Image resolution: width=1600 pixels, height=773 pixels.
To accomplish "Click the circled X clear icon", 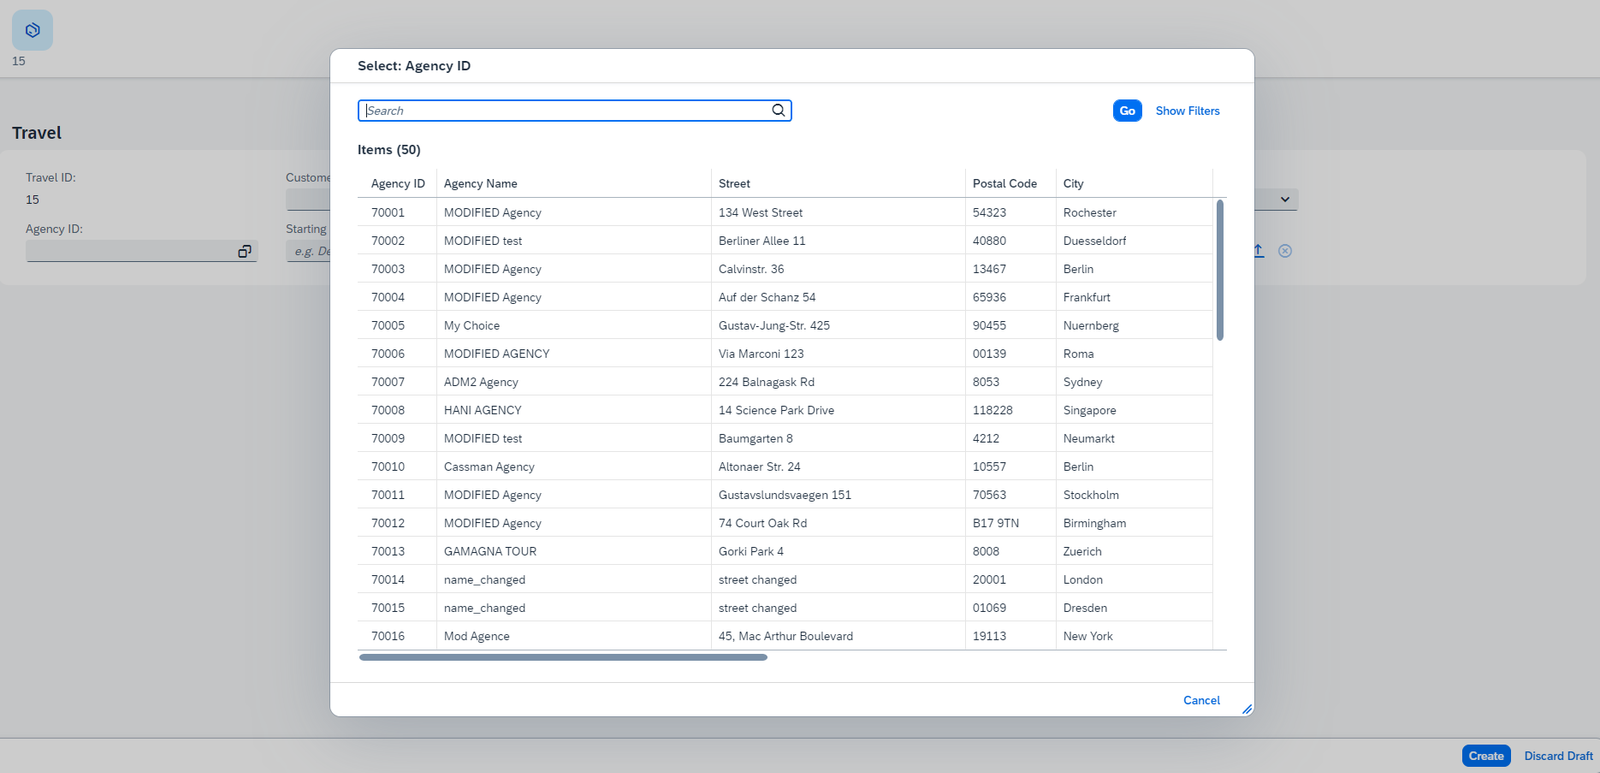I will pos(1285,251).
